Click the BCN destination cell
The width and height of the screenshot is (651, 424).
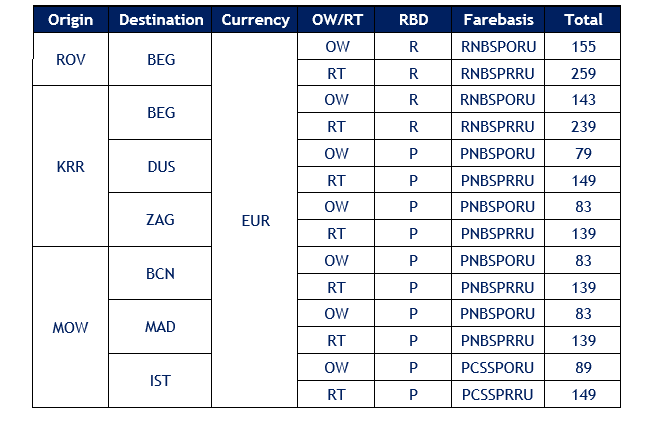(x=160, y=273)
